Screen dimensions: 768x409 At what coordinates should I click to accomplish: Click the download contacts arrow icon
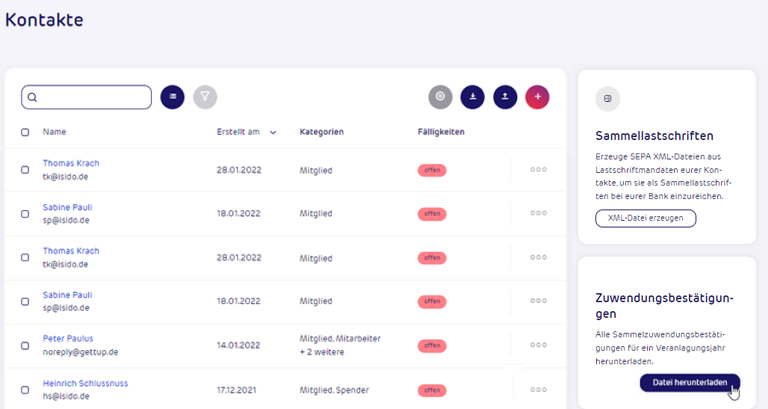[x=473, y=97]
